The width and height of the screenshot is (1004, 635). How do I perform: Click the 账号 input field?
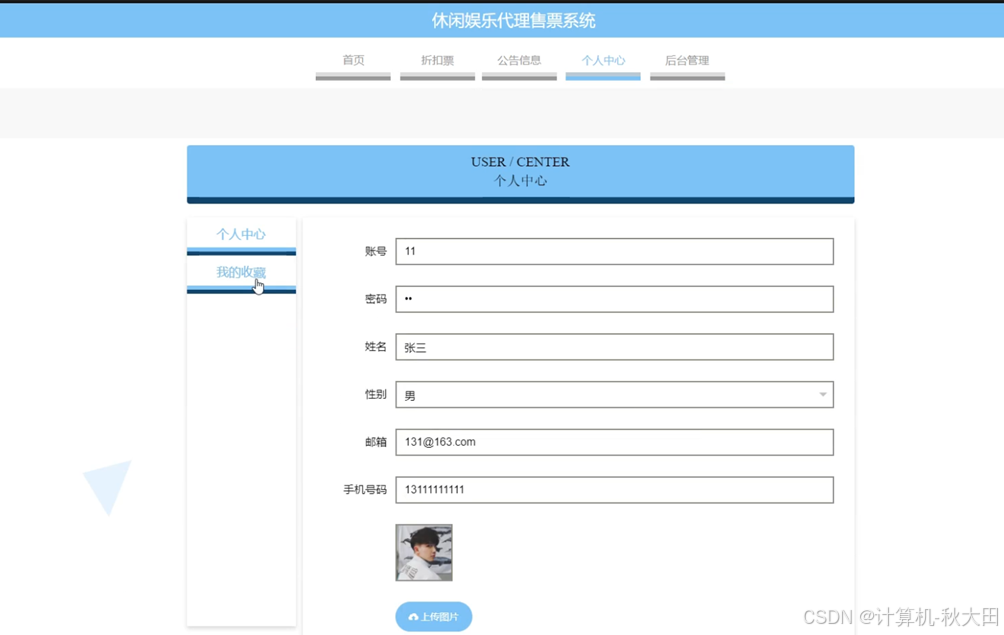[614, 251]
